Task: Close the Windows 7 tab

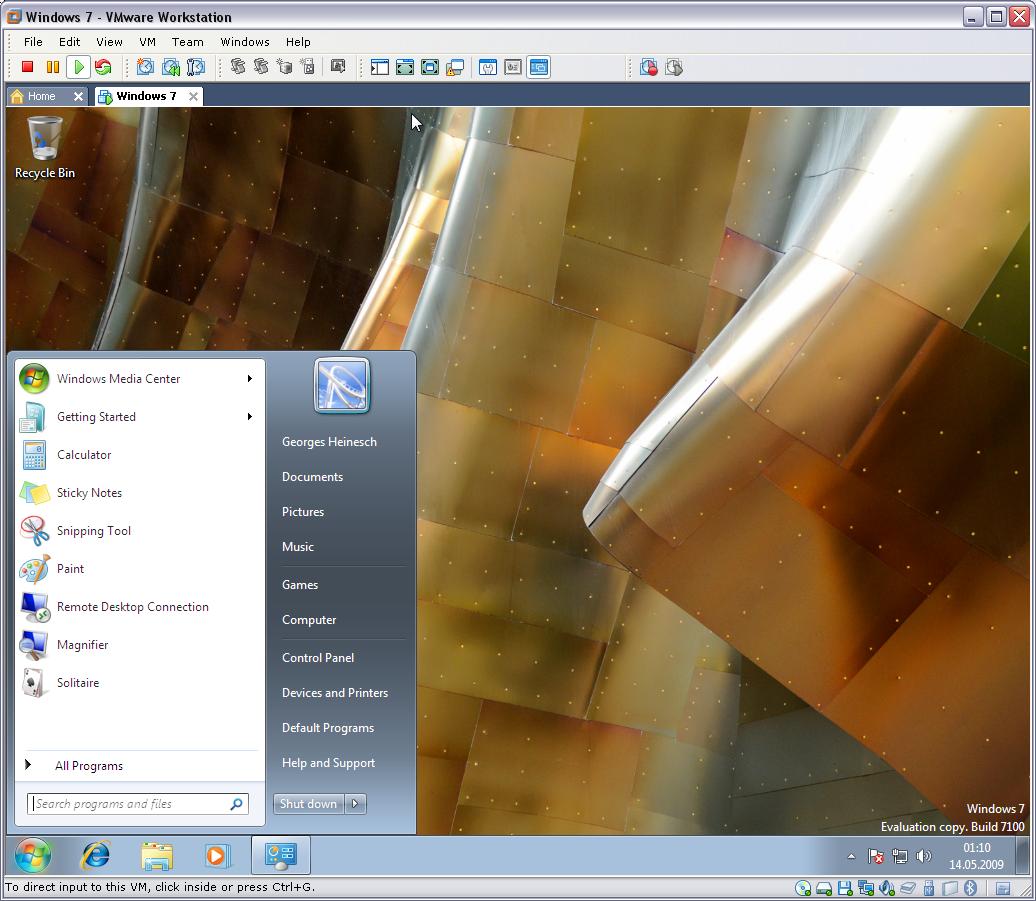Action: [193, 96]
